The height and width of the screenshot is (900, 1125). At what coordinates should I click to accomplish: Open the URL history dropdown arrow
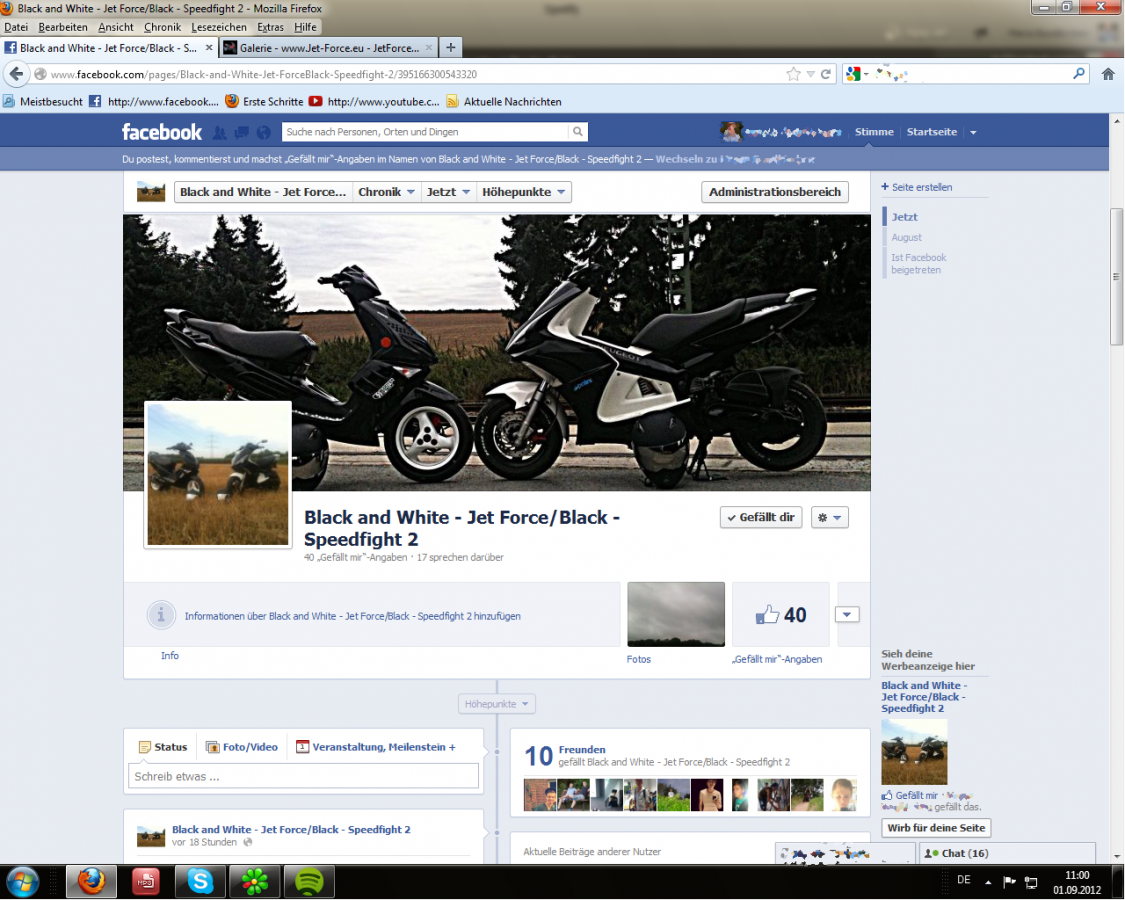810,74
